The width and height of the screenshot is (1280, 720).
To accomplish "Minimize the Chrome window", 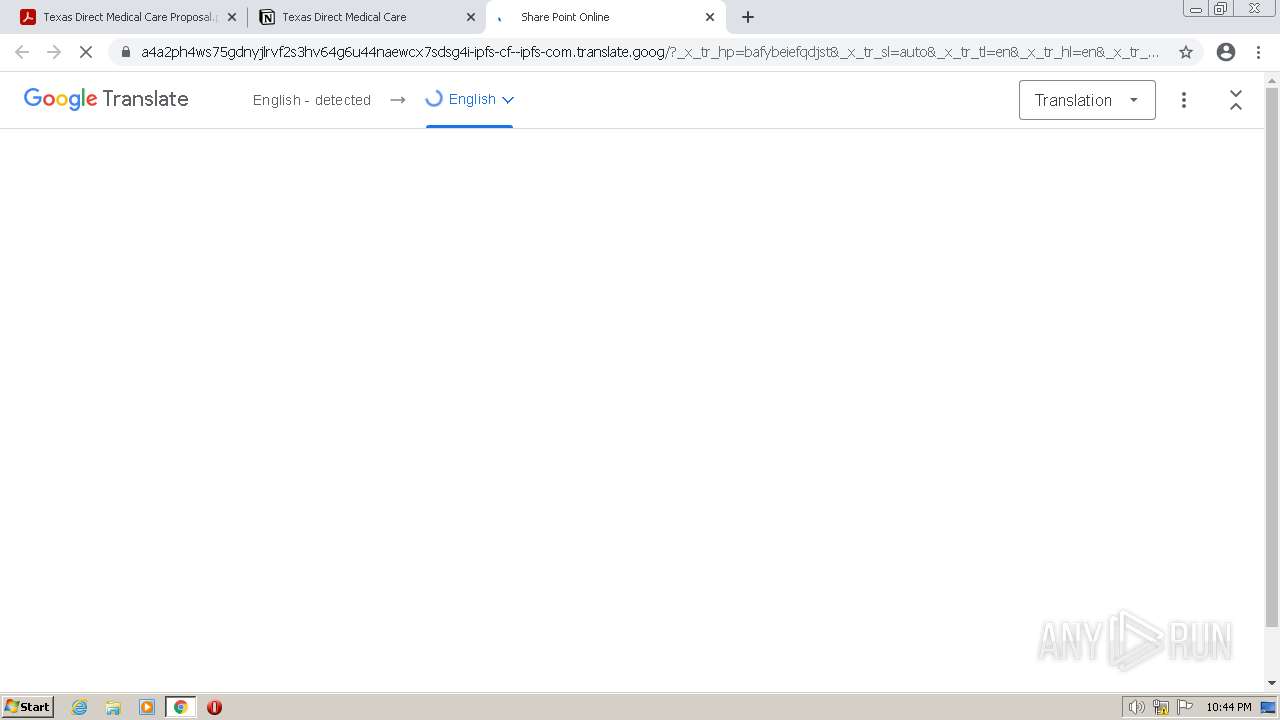I will pos(1195,9).
